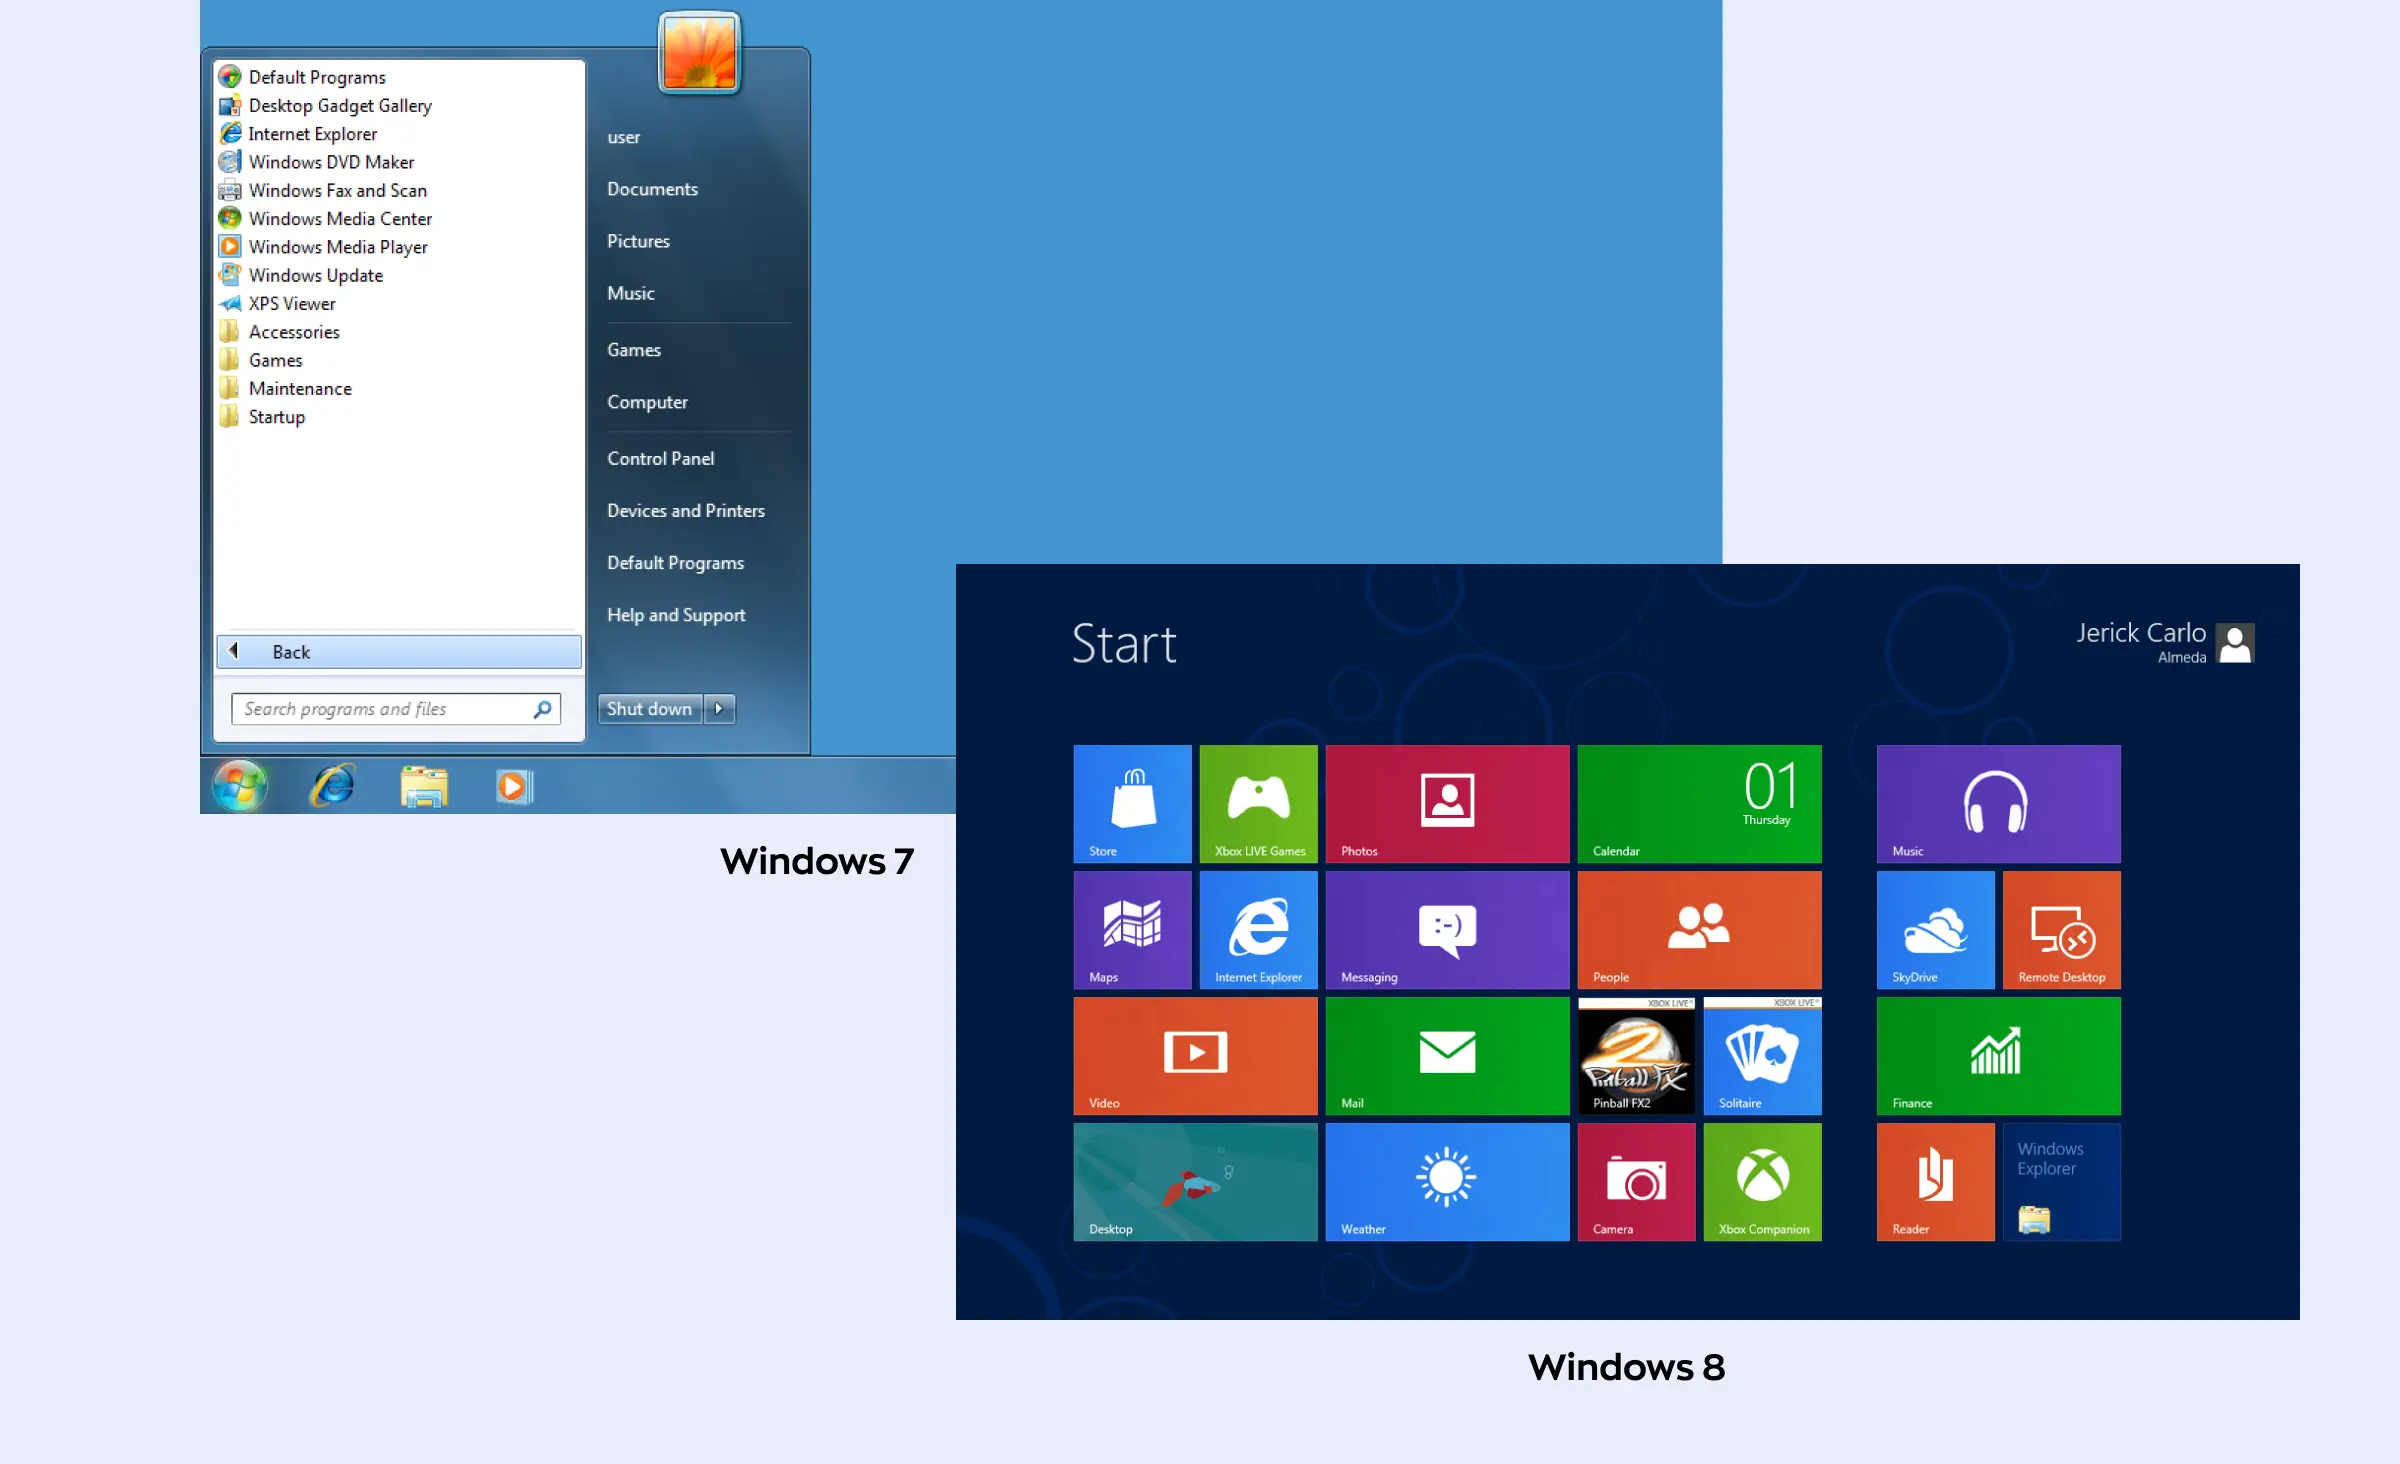Image resolution: width=2400 pixels, height=1464 pixels.
Task: Open the Messaging tile
Action: pos(1447,929)
